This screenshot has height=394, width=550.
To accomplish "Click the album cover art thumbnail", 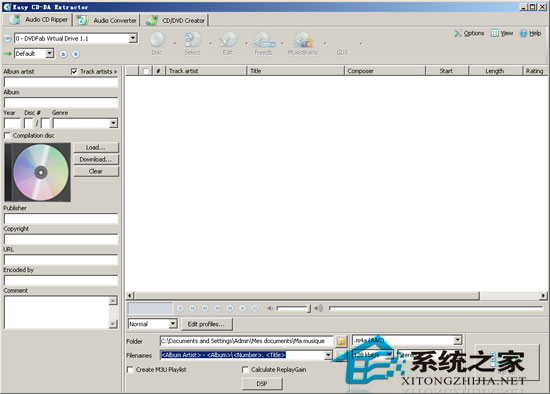I will (38, 172).
